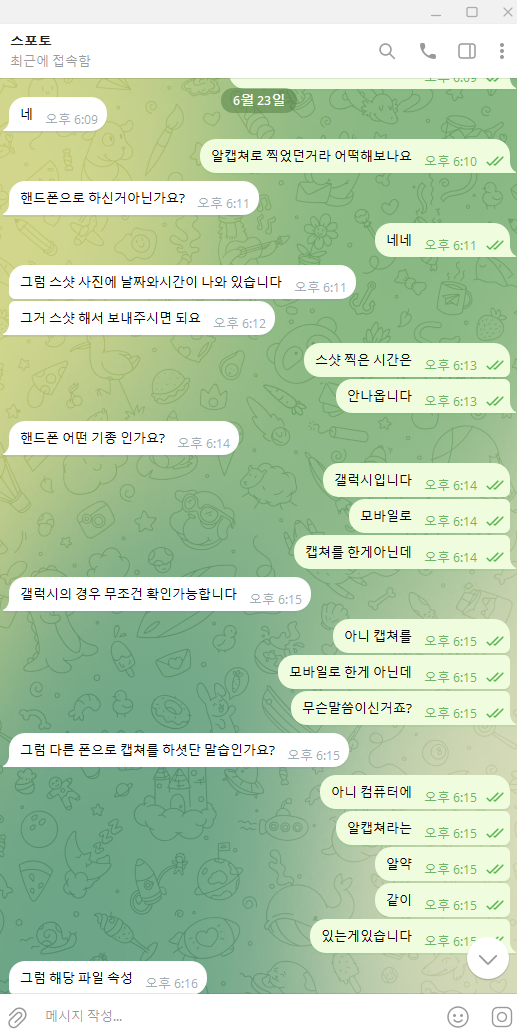Select message 핸드폰으로 하신거아닌가요?
Viewport: 517px width, 1033px height.
[x=132, y=198]
